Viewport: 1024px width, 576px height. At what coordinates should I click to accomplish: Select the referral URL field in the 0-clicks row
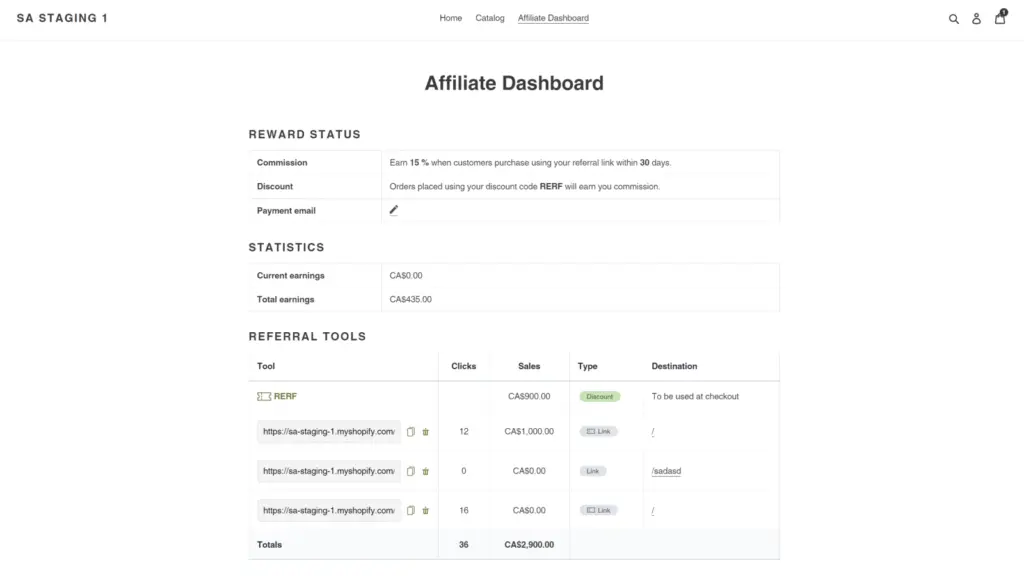[x=328, y=471]
